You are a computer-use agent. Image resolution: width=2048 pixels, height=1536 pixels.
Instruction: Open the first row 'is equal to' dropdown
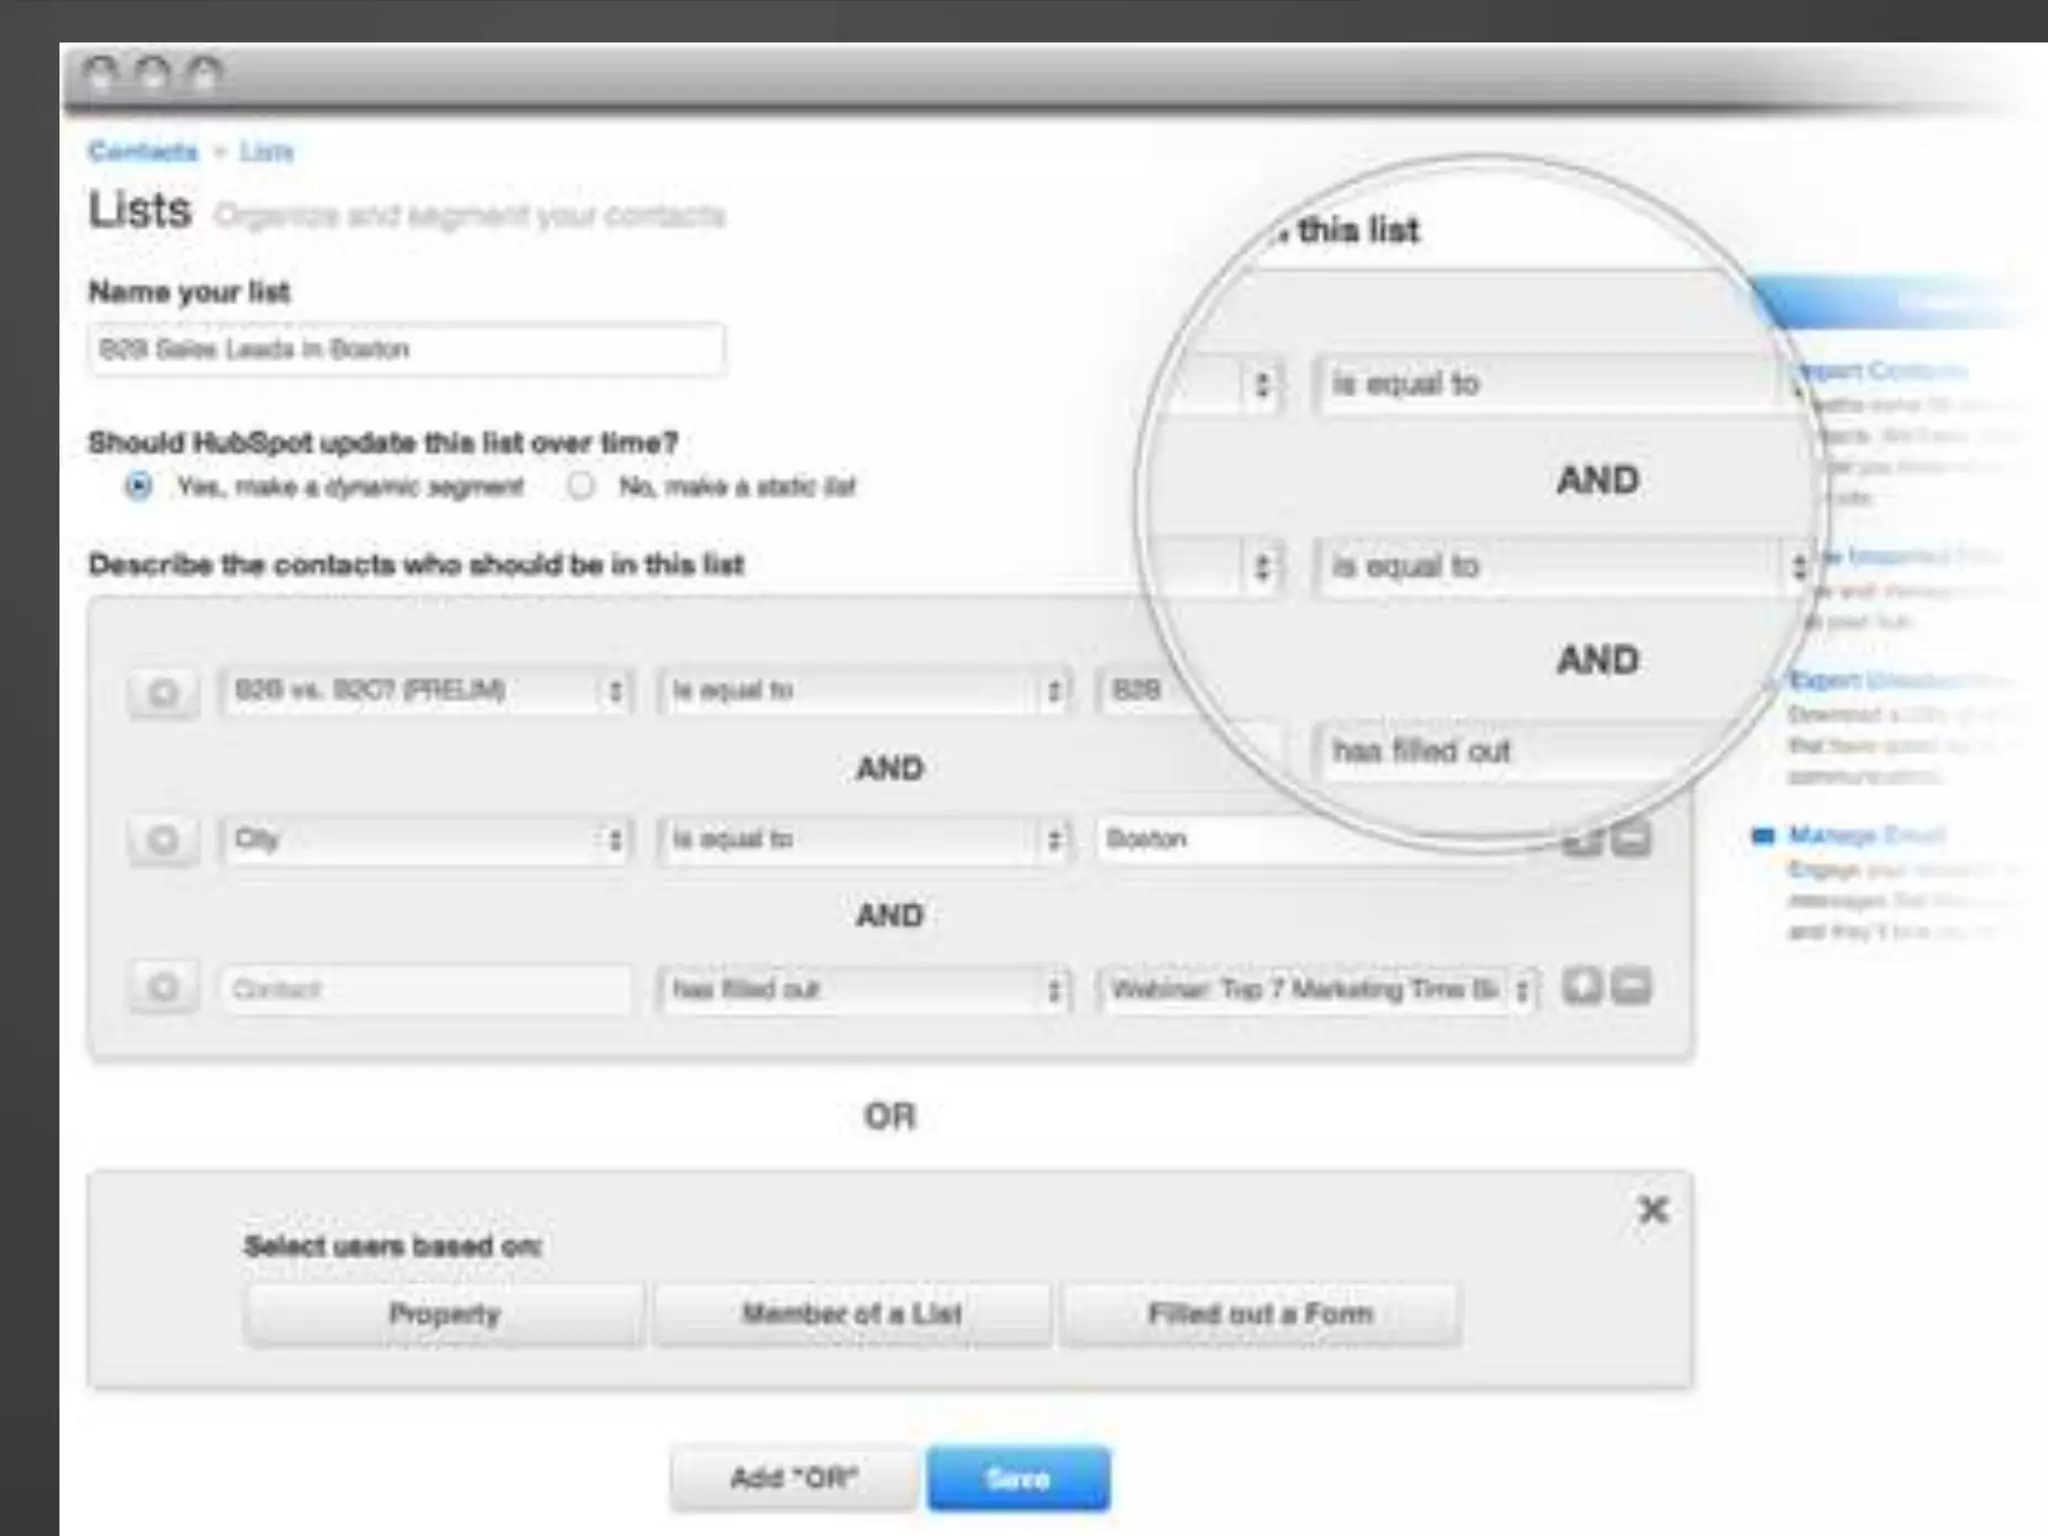(x=864, y=691)
